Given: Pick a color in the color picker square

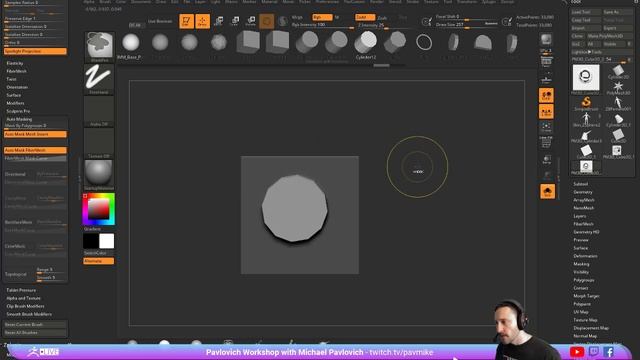Looking at the screenshot, I should click(x=99, y=210).
